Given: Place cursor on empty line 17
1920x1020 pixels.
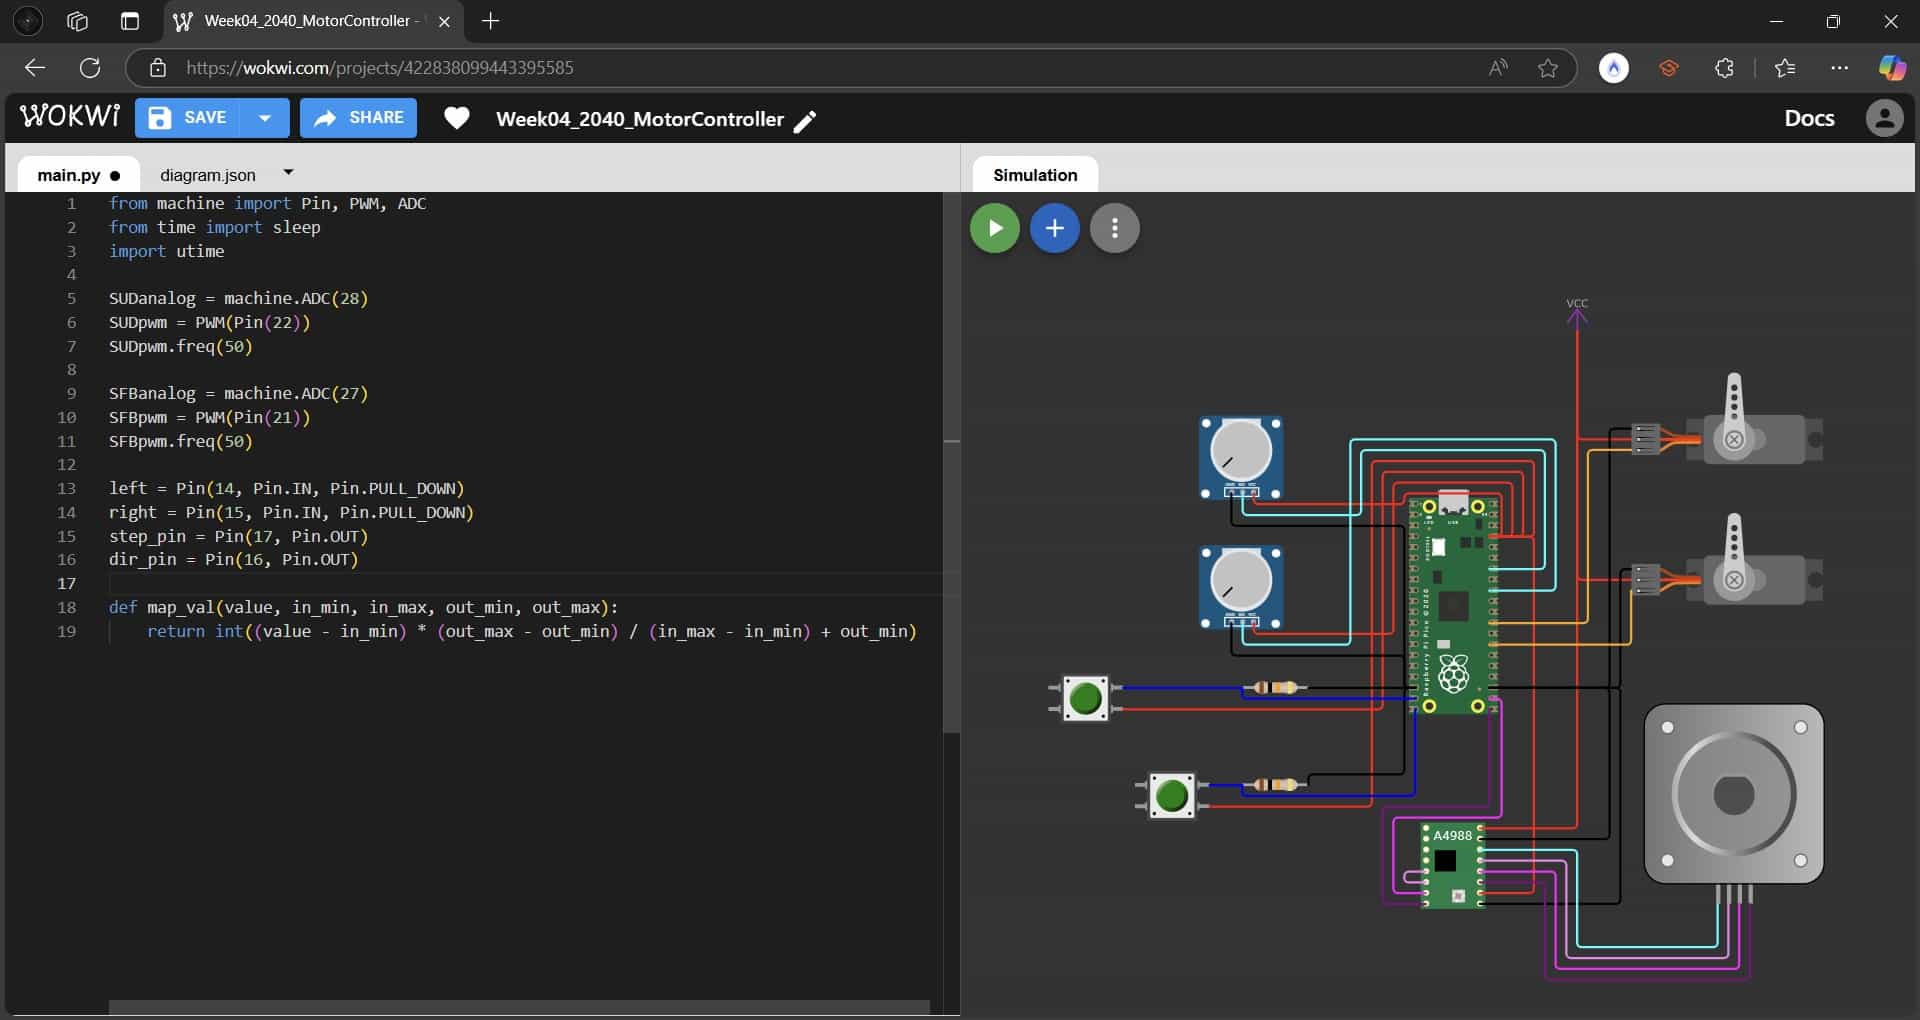Looking at the screenshot, I should coord(525,583).
